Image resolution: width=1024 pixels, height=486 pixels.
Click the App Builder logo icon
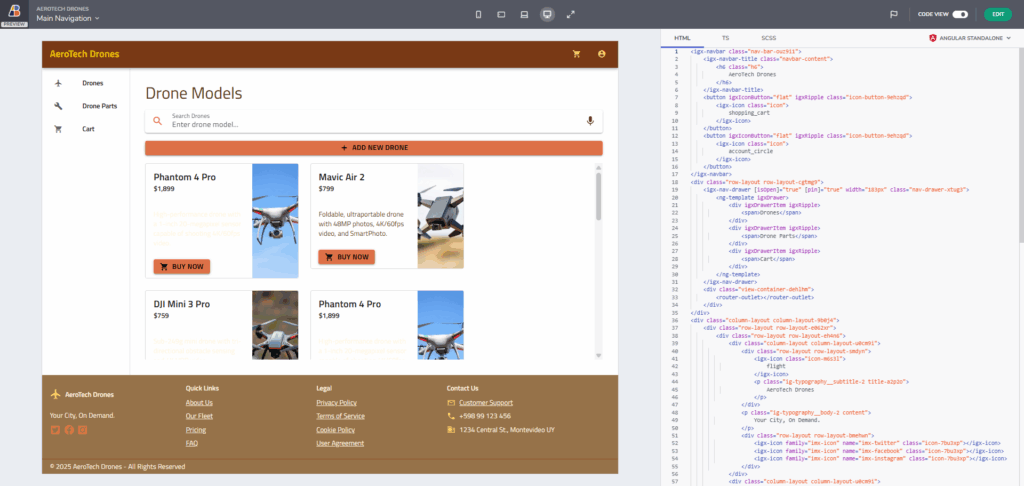[x=14, y=10]
